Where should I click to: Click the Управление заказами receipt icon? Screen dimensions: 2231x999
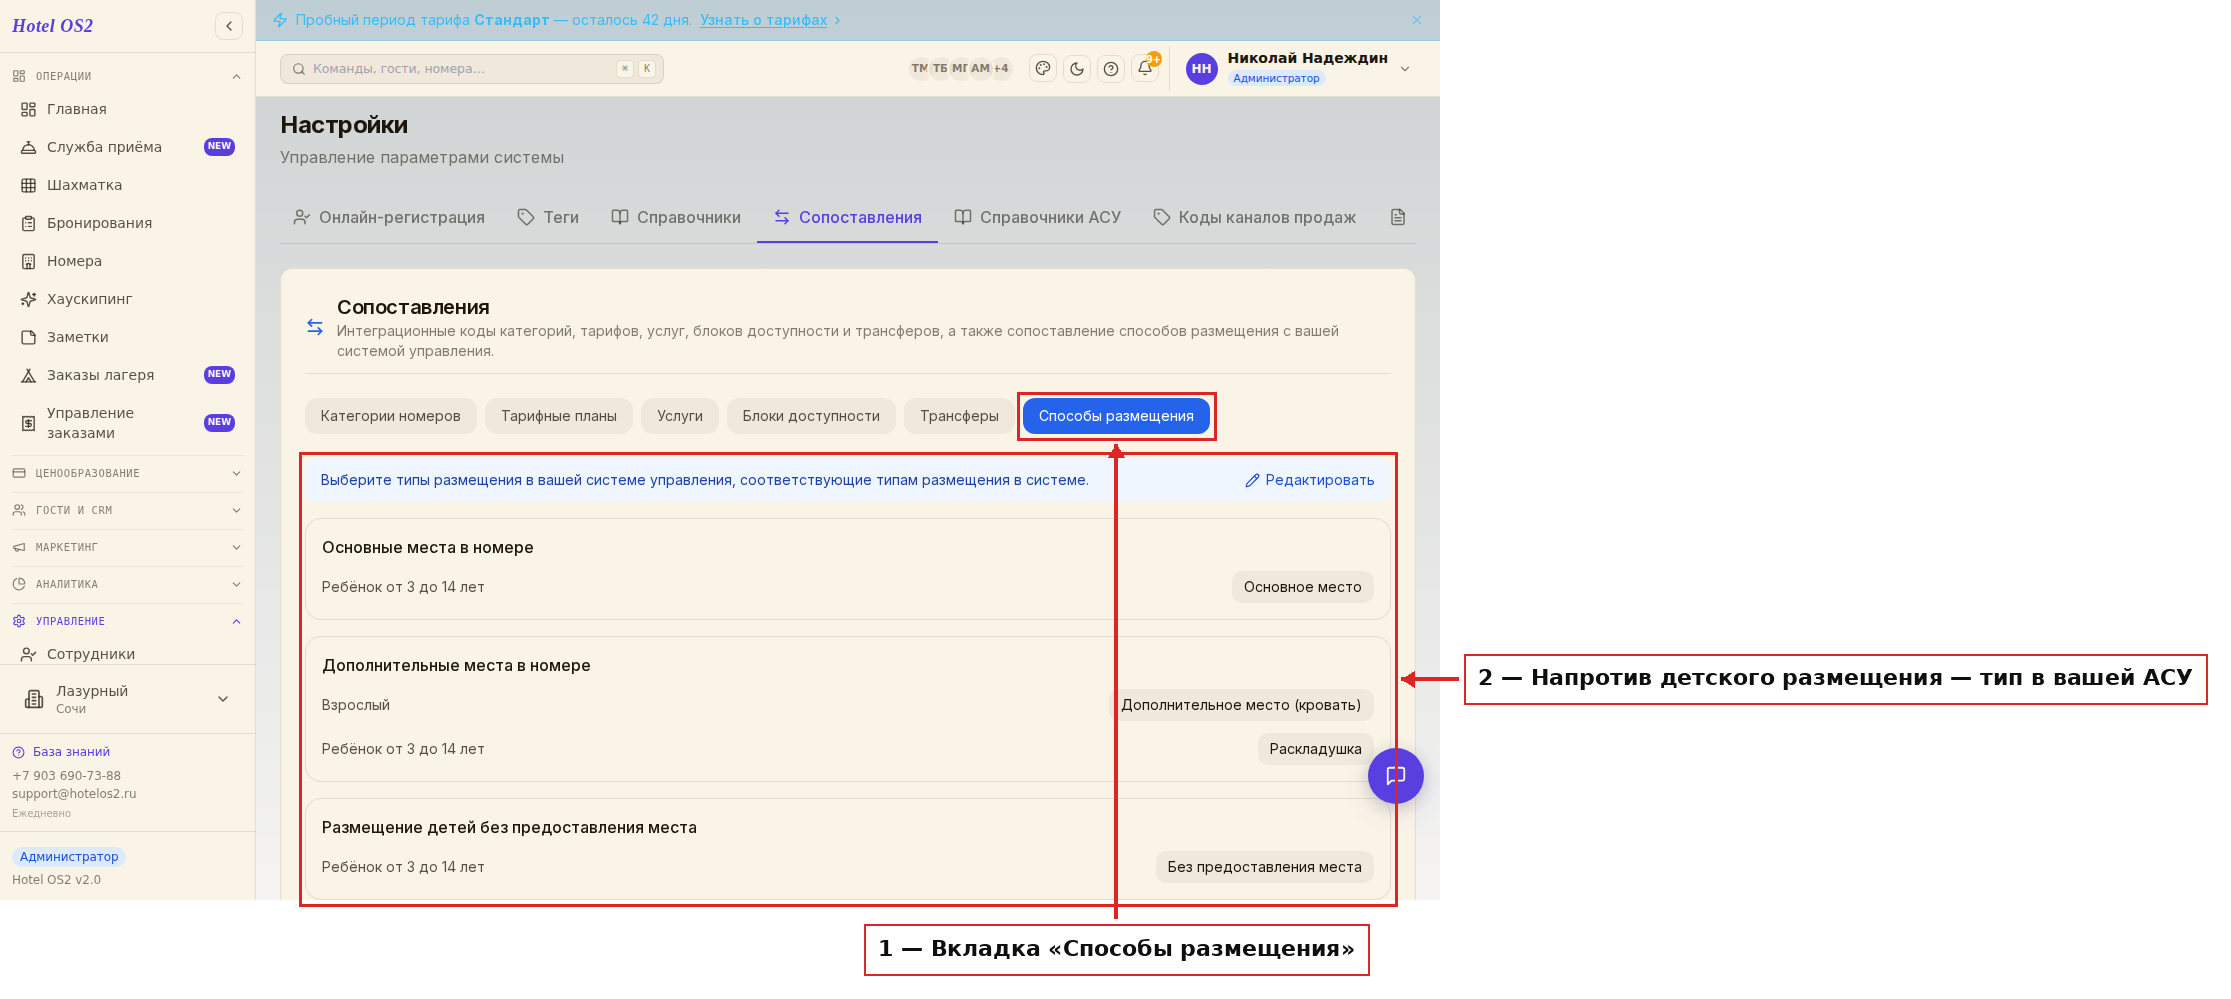(29, 423)
